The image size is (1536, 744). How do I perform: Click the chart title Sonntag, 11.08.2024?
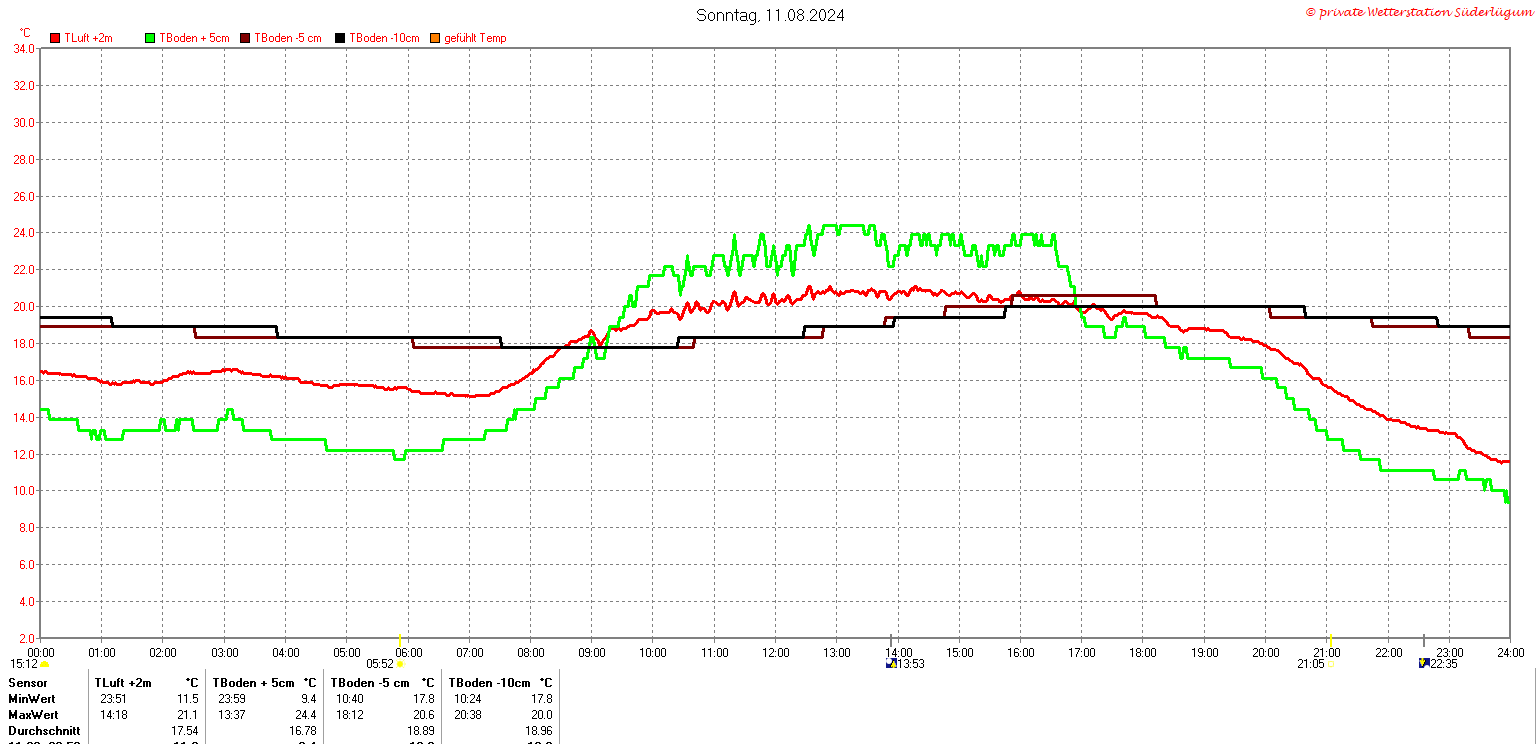pos(770,15)
